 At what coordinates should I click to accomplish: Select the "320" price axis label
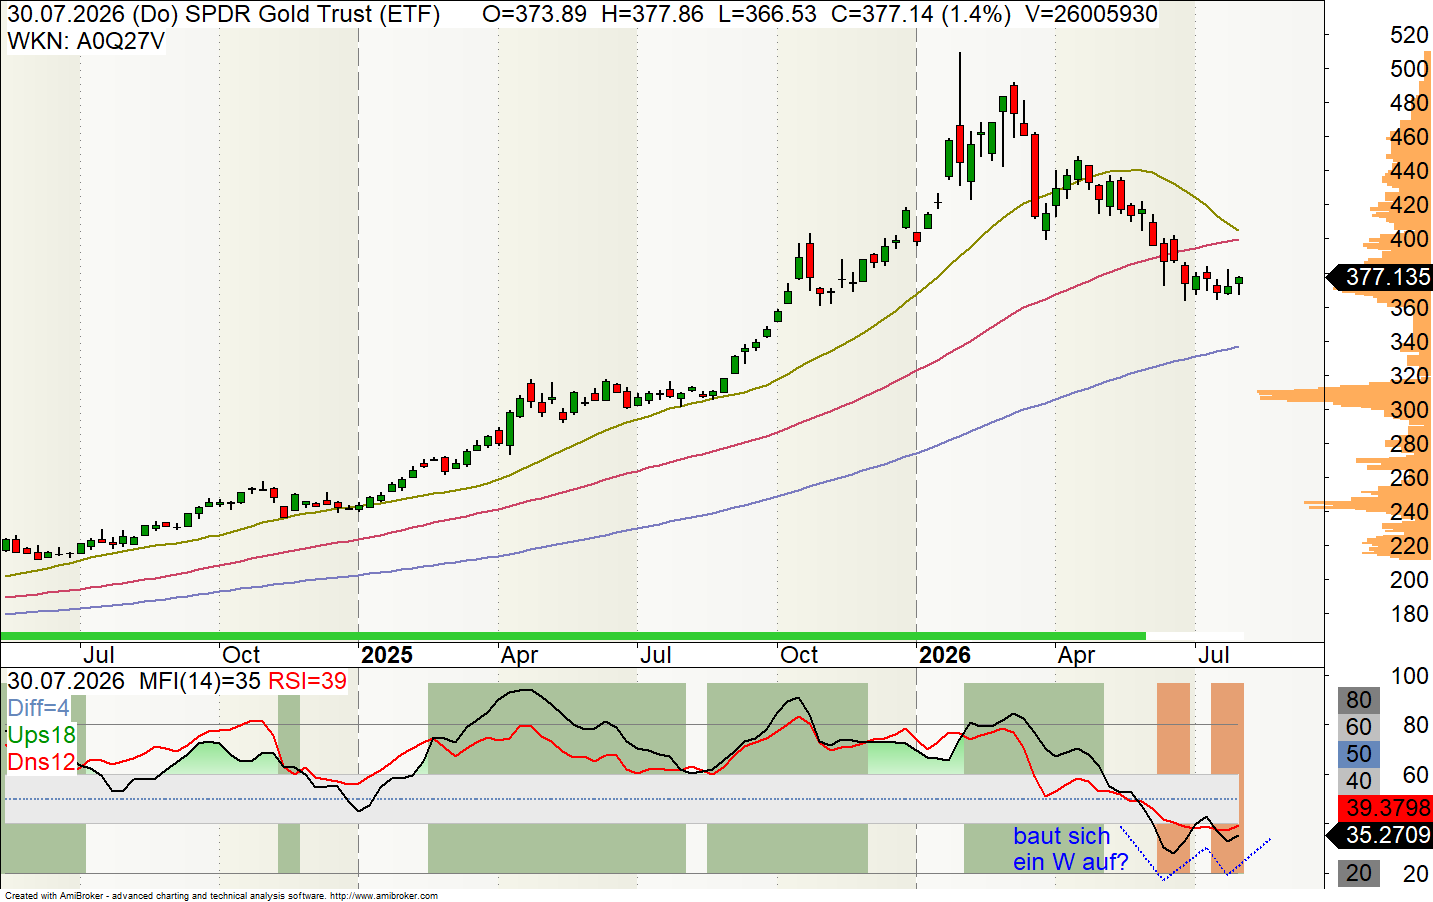point(1409,376)
